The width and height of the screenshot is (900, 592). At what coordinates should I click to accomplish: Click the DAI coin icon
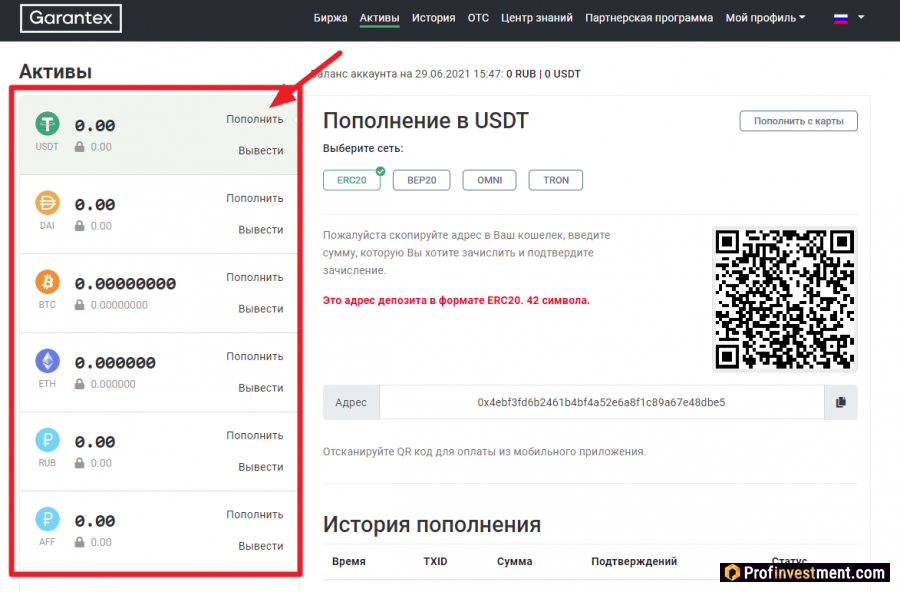(x=47, y=203)
